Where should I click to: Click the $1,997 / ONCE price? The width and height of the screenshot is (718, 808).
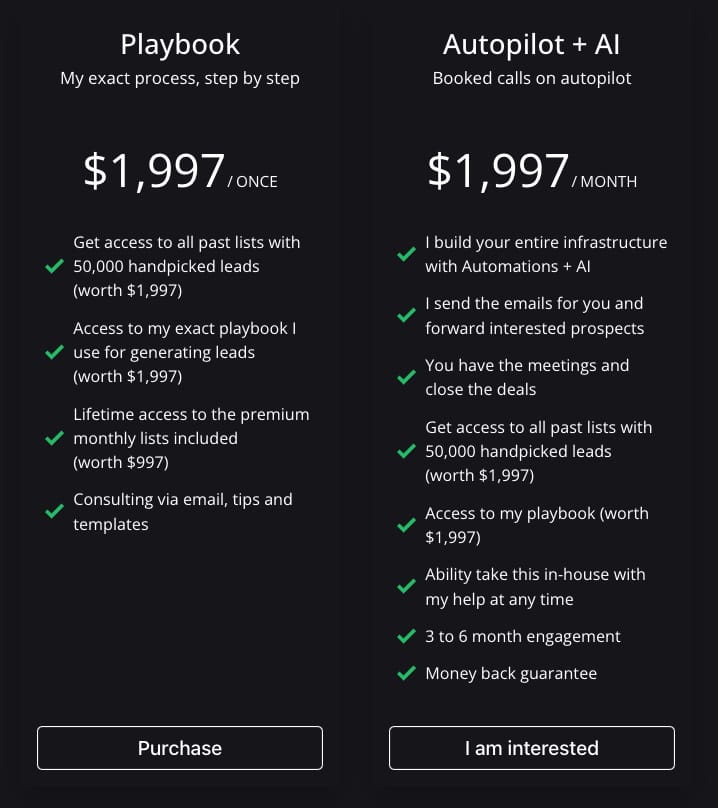(x=180, y=171)
